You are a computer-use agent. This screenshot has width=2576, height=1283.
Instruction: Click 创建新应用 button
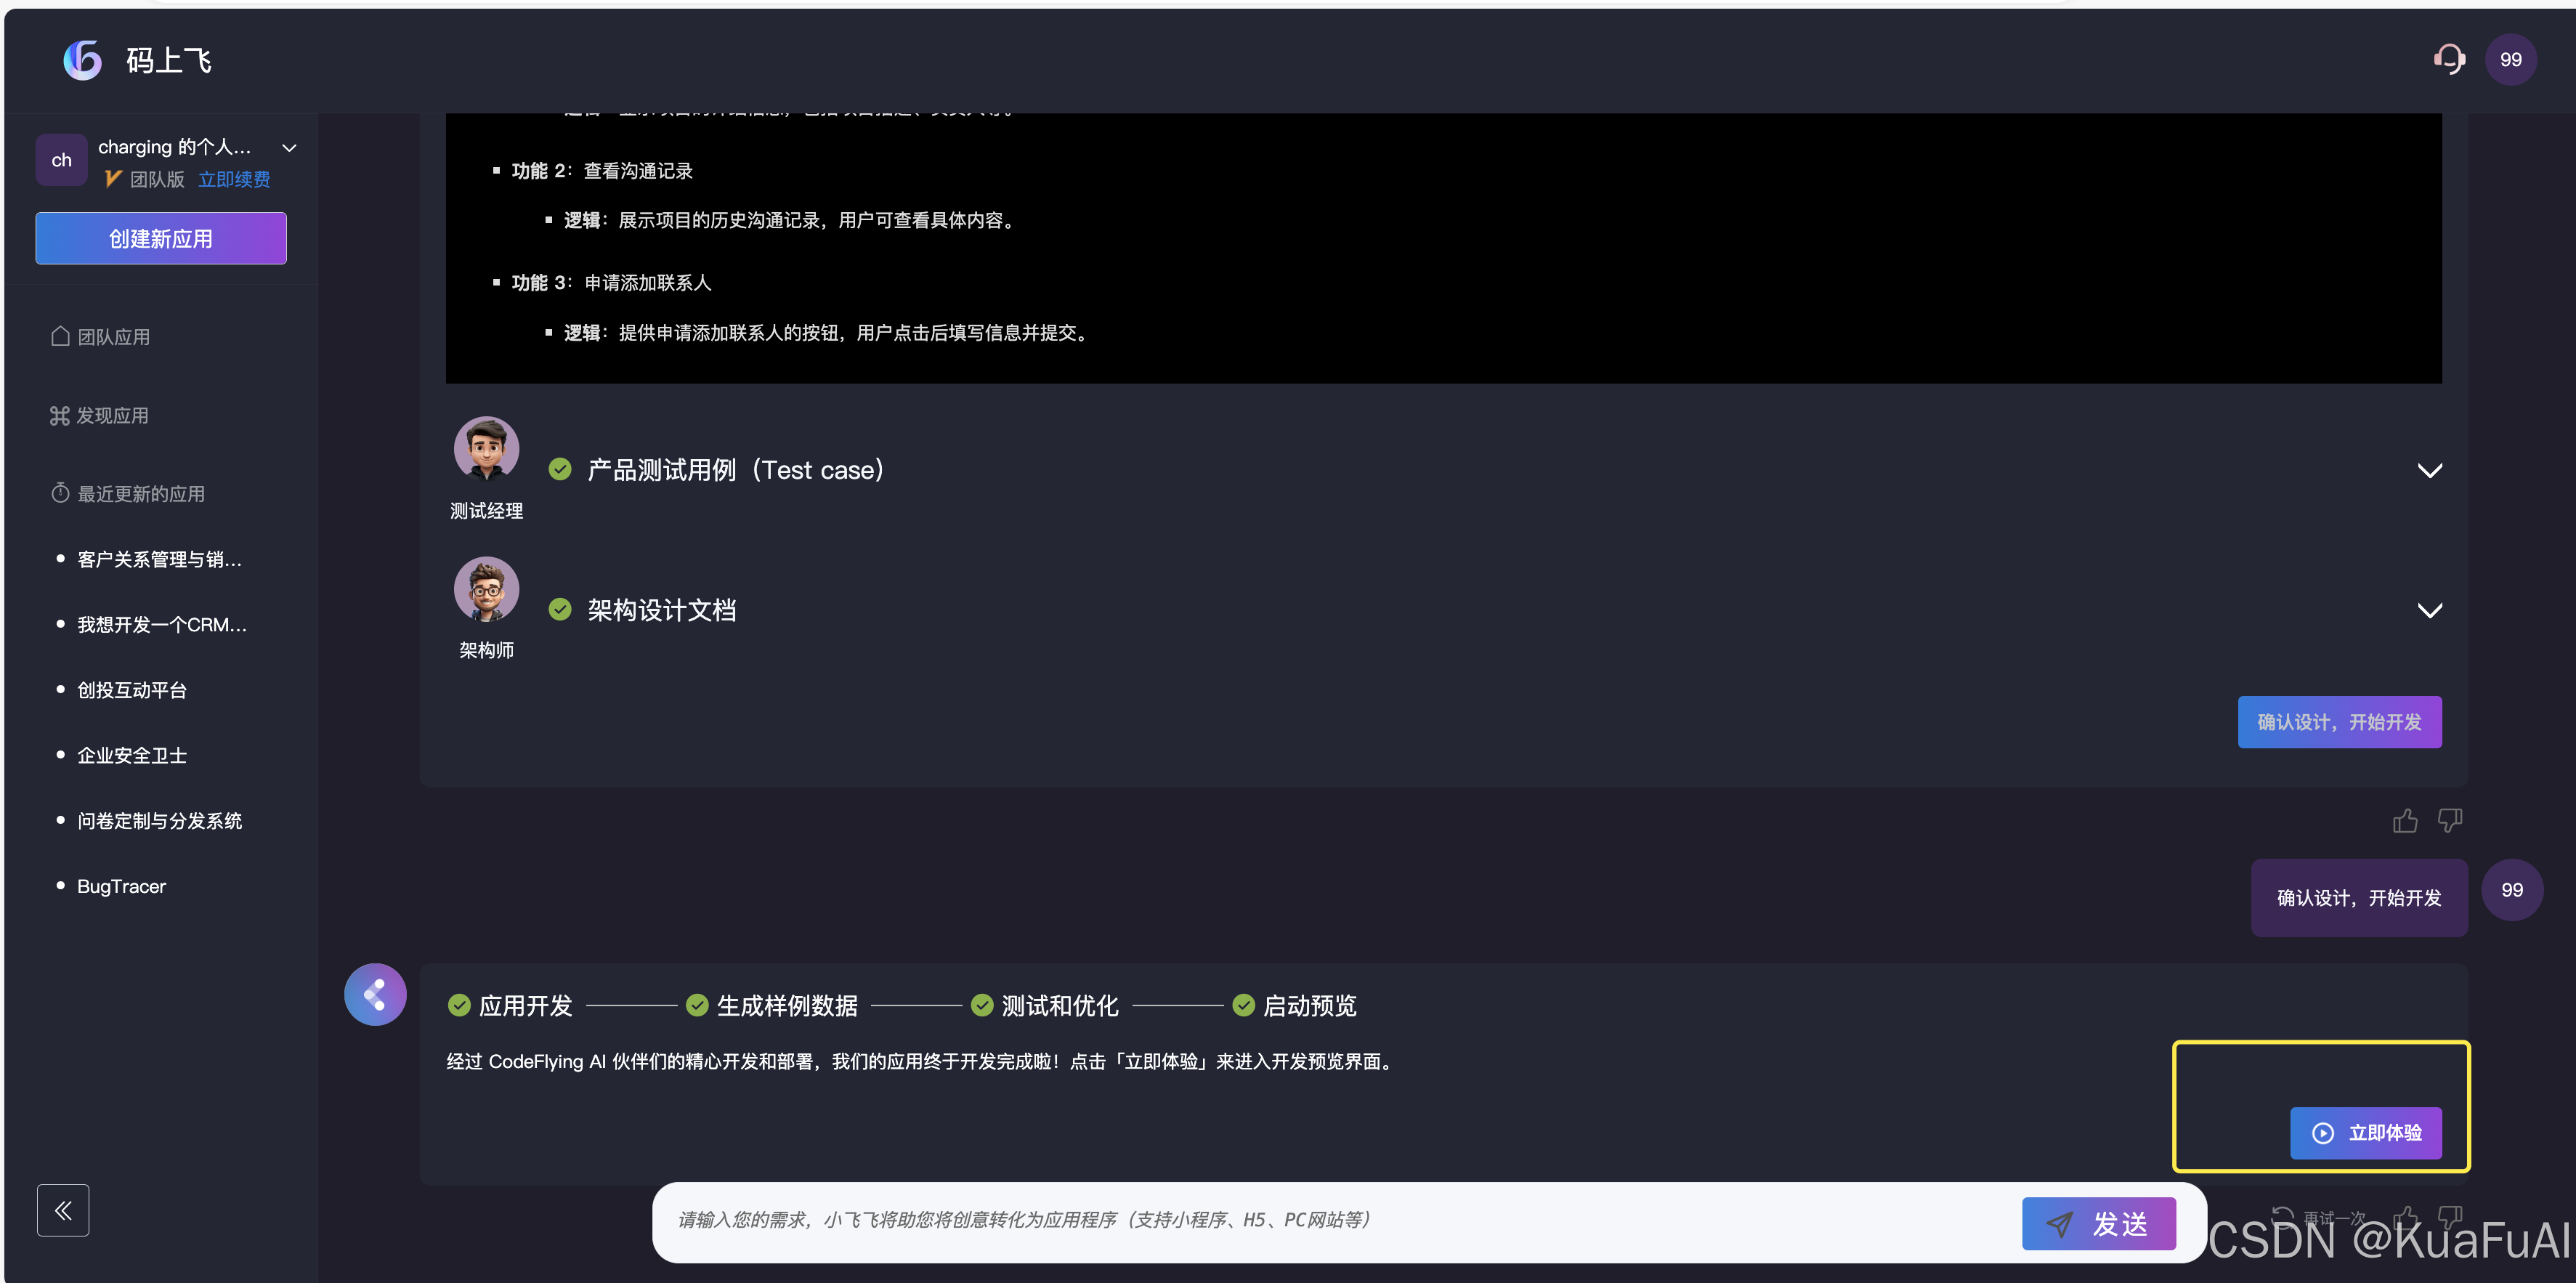161,238
